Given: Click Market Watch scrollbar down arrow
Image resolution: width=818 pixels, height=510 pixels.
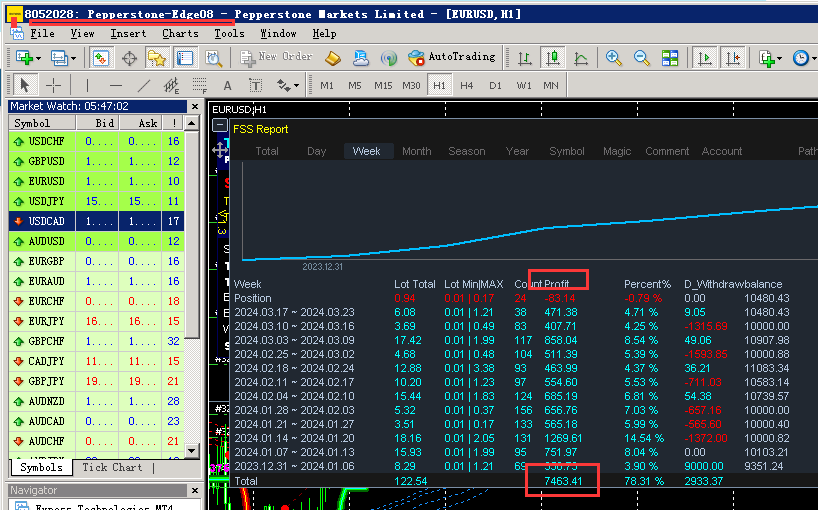Looking at the screenshot, I should point(191,451).
